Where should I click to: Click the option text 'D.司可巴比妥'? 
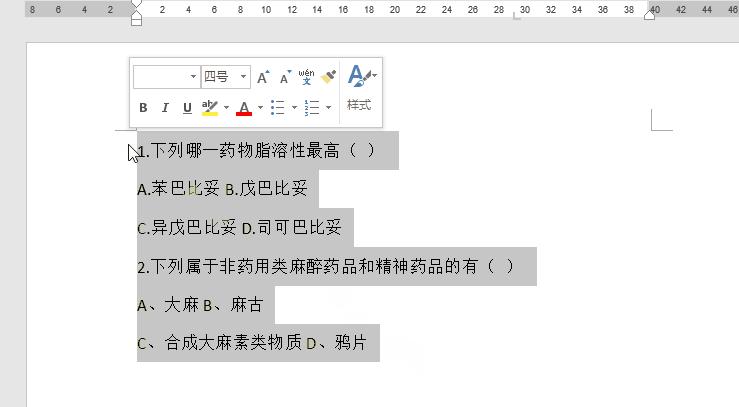coord(292,228)
